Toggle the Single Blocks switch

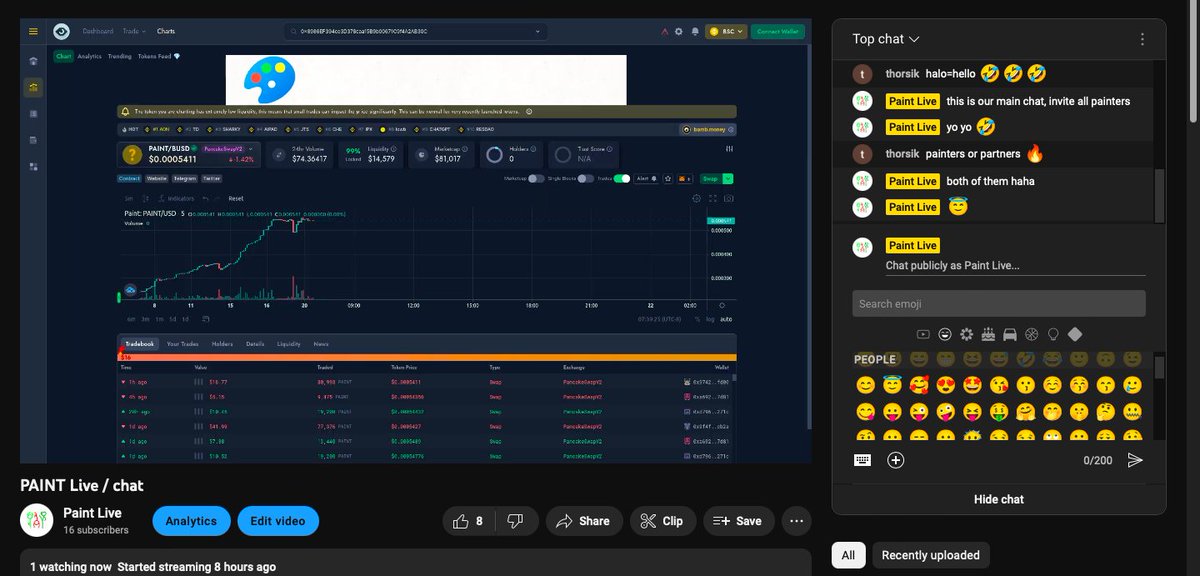(586, 178)
